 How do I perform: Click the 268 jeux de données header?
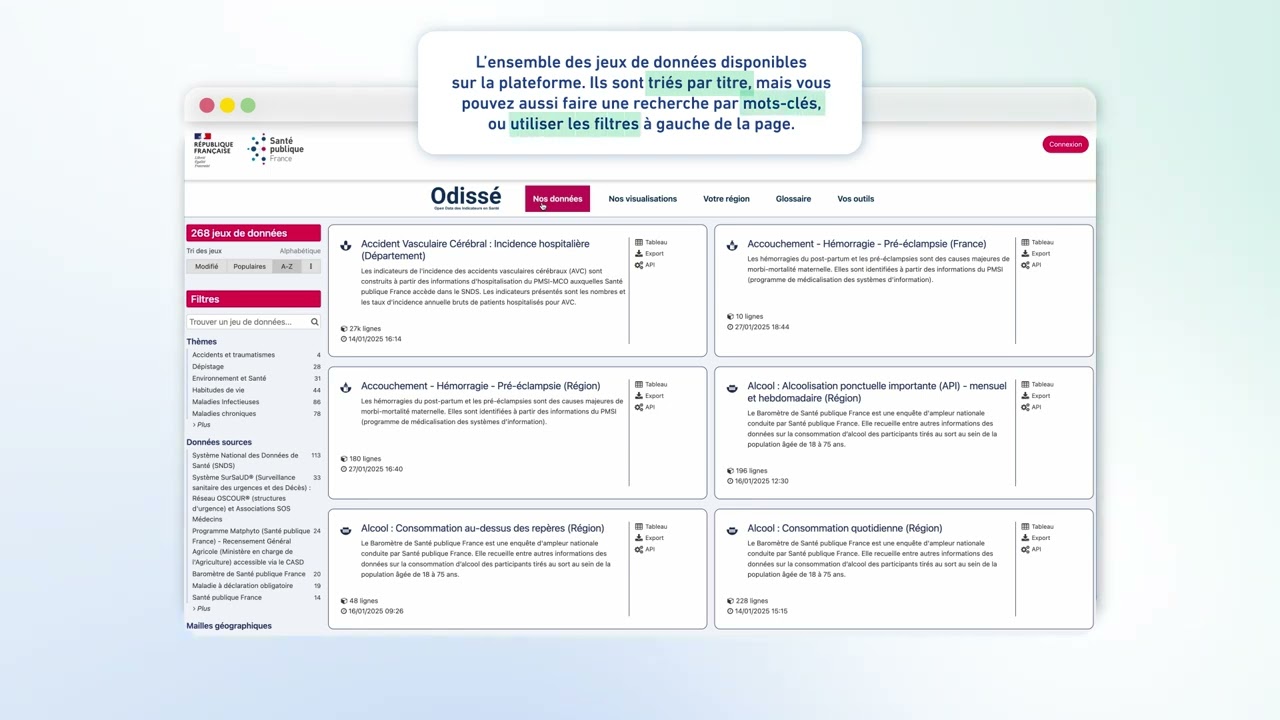pyautogui.click(x=254, y=233)
